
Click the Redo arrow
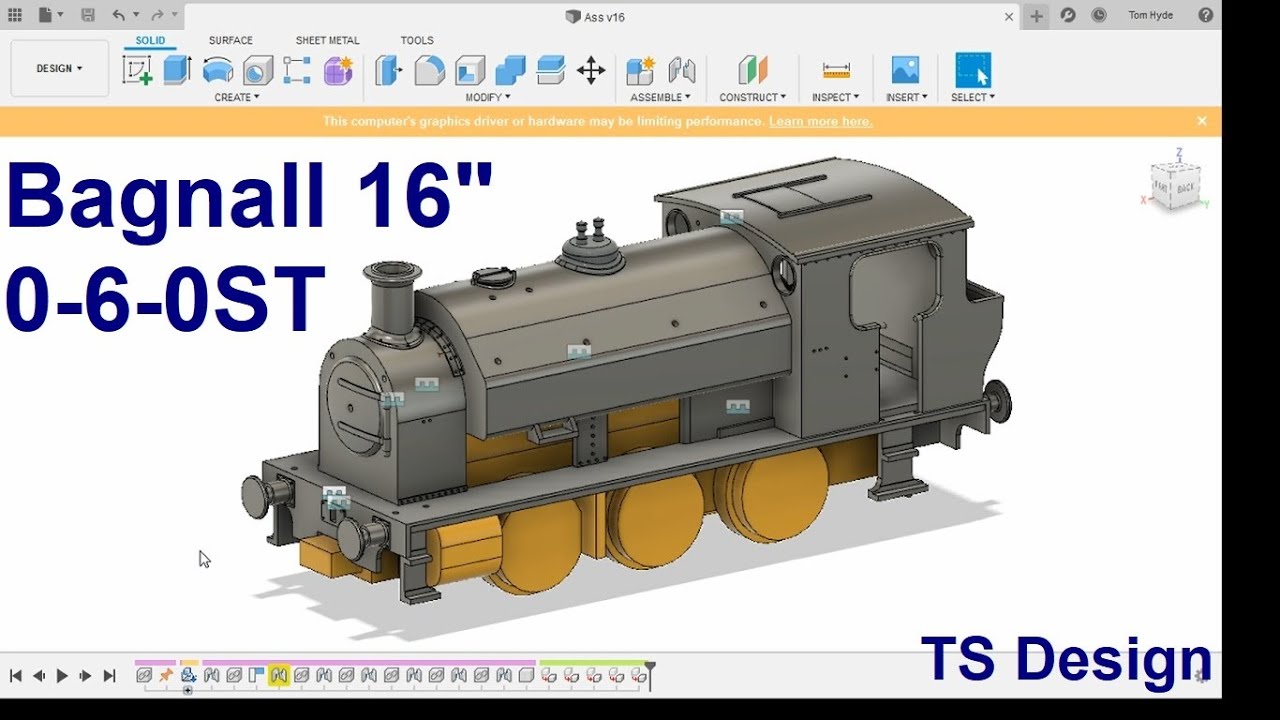point(157,15)
